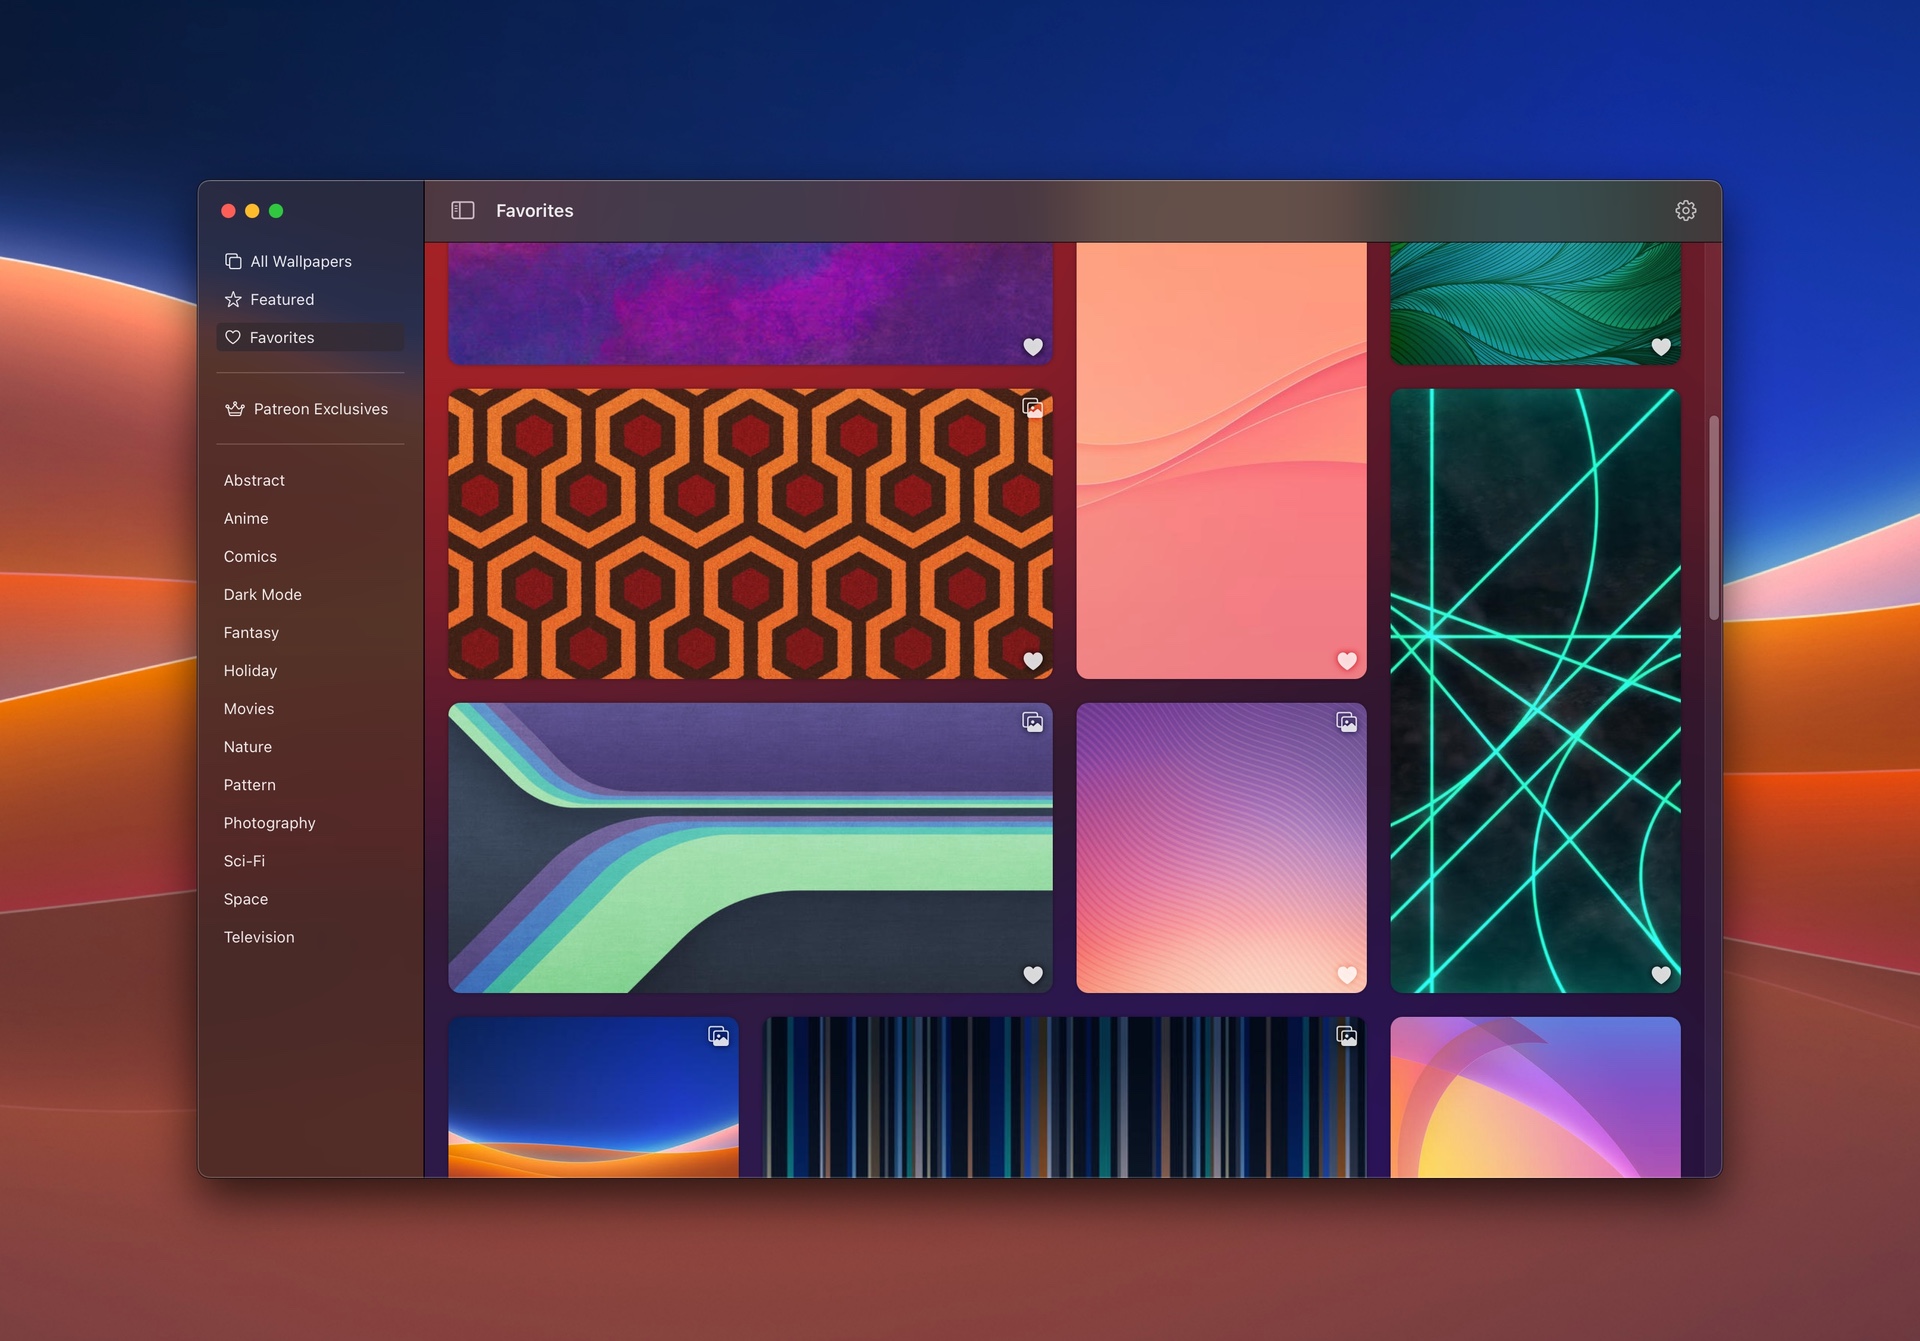Click multi-image icon on hexagon pattern wallpaper
The width and height of the screenshot is (1920, 1341).
point(1032,408)
